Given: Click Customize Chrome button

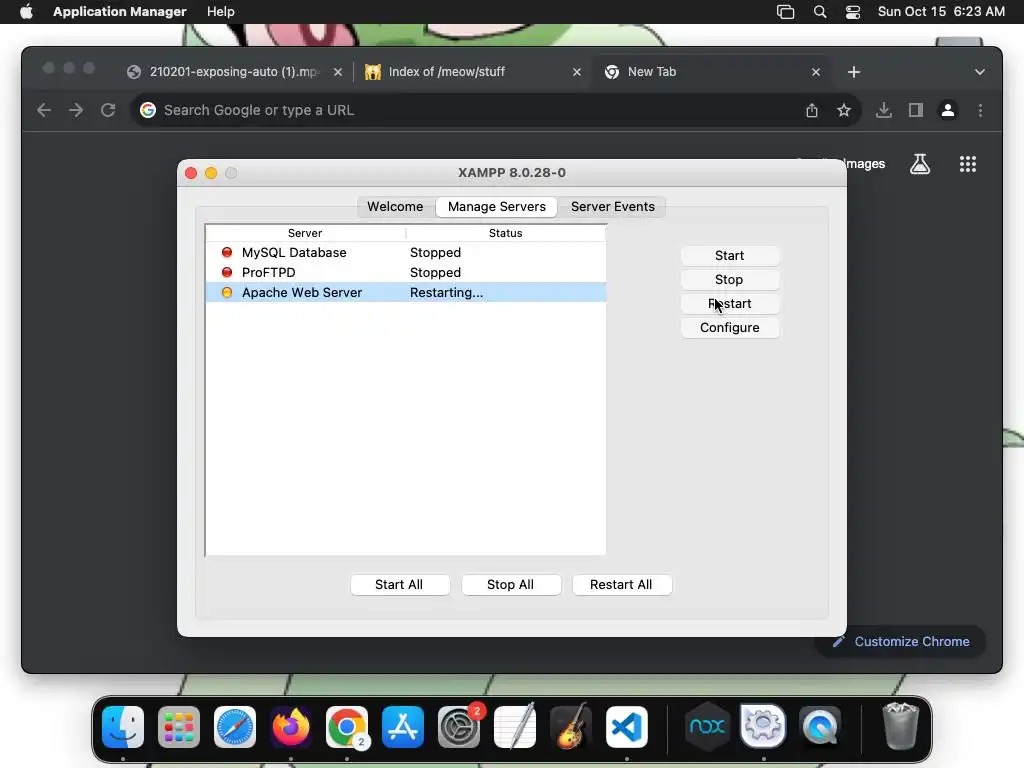Looking at the screenshot, I should pos(901,641).
